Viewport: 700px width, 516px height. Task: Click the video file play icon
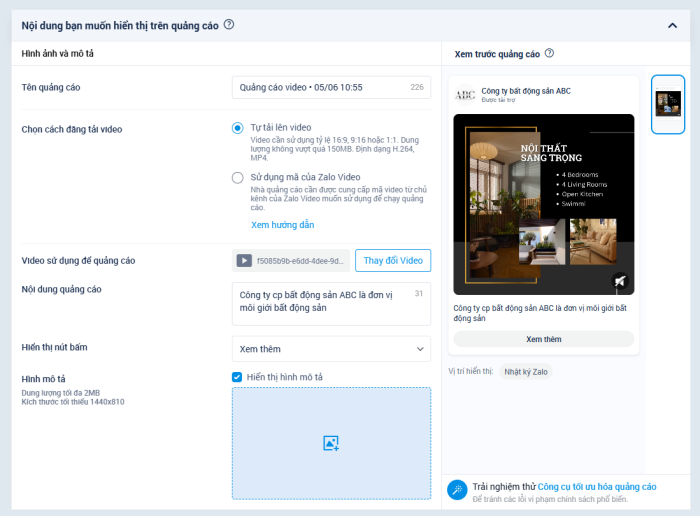[x=244, y=261]
